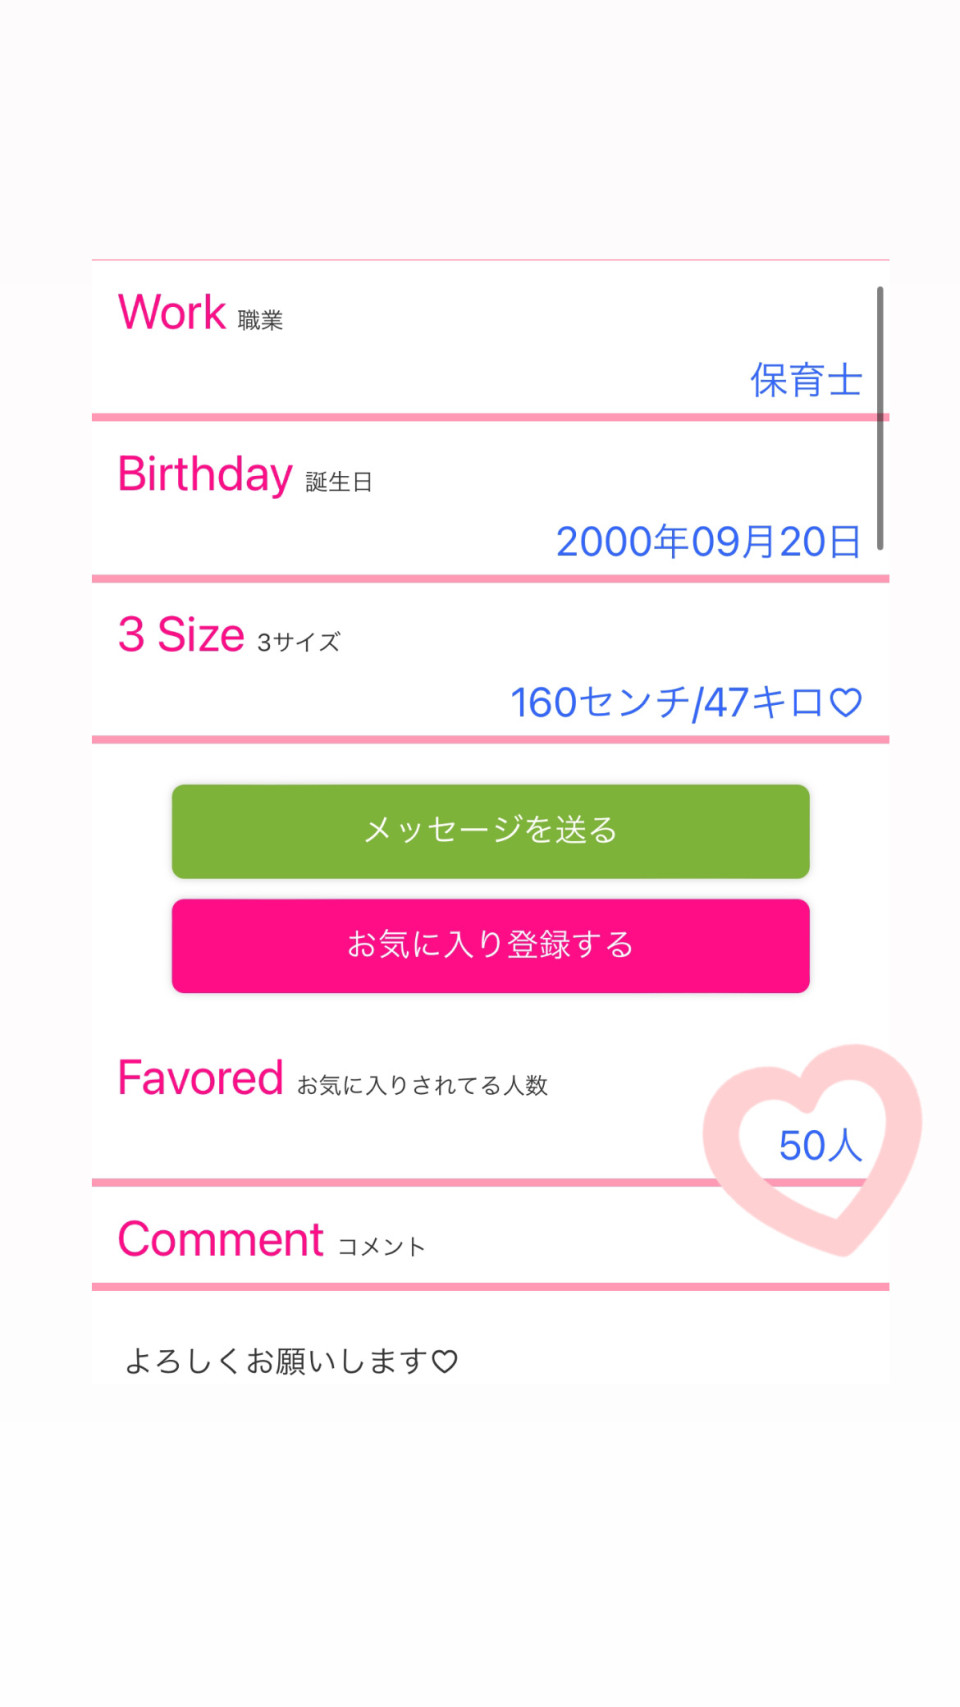Click the 職業 sublabel
This screenshot has height=1707, width=960.
260,320
